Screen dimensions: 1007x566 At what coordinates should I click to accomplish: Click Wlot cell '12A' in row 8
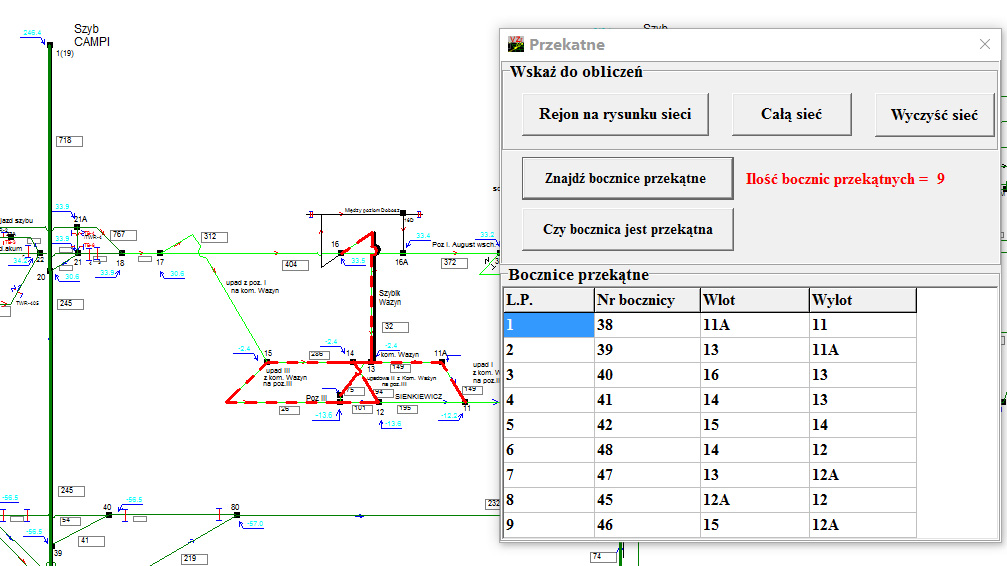[x=755, y=500]
